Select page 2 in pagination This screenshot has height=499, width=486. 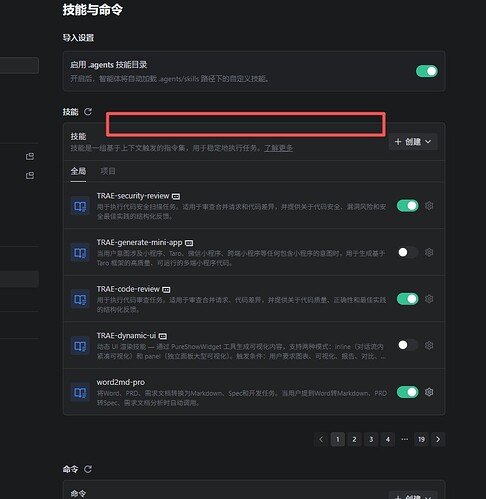tap(354, 439)
